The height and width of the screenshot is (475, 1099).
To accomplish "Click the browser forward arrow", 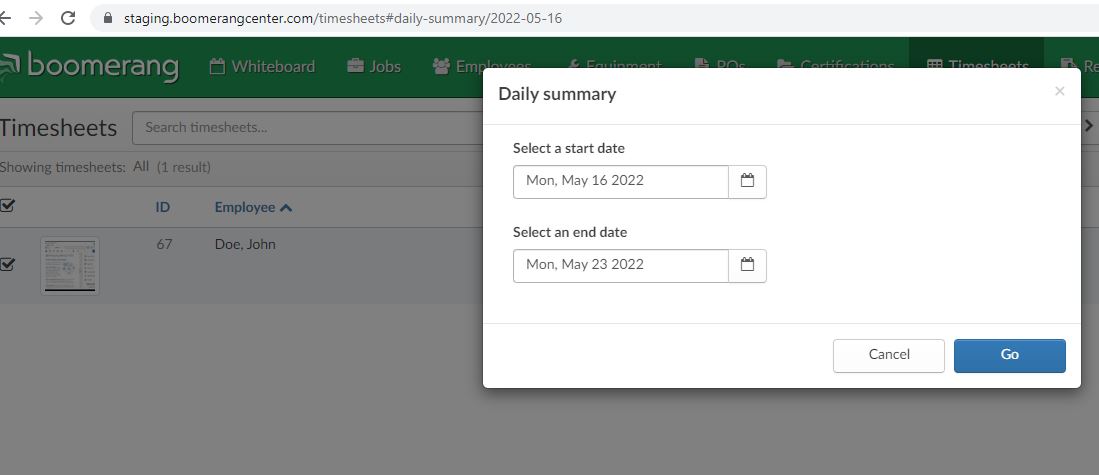I will [x=36, y=18].
